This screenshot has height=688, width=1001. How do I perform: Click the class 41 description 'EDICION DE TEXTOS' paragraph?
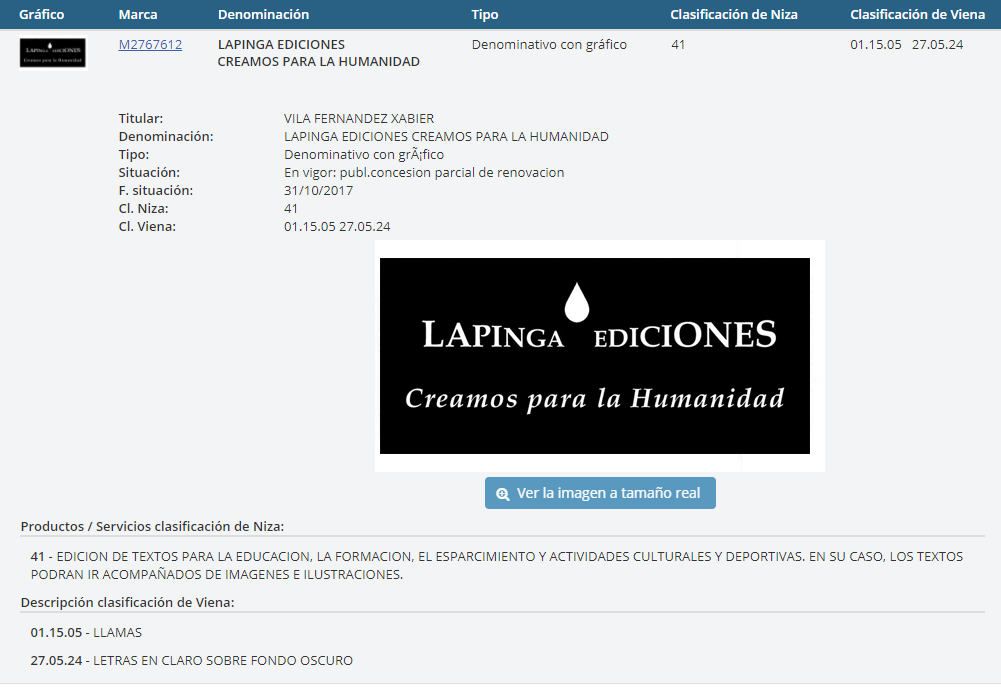coord(497,565)
